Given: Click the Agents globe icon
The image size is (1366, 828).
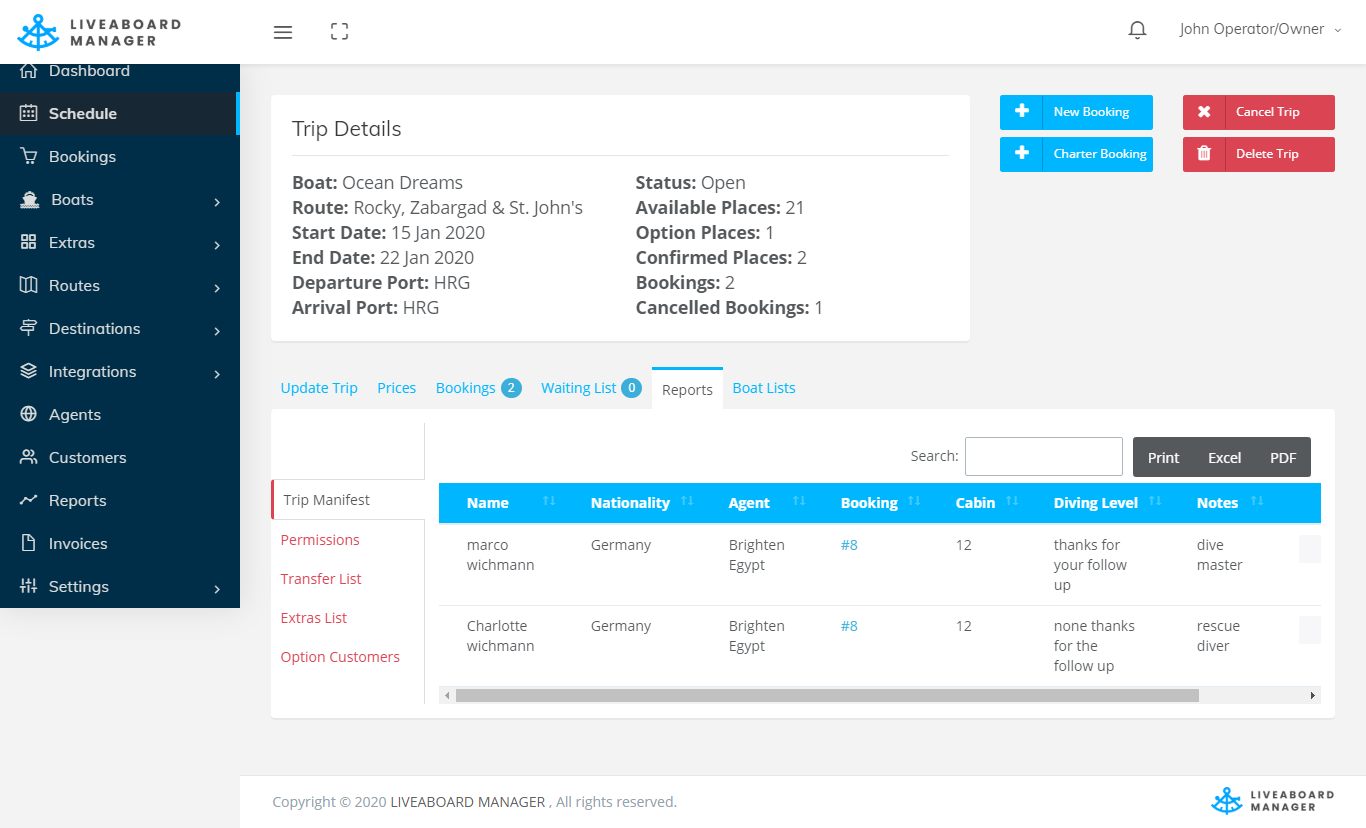Looking at the screenshot, I should click(29, 415).
